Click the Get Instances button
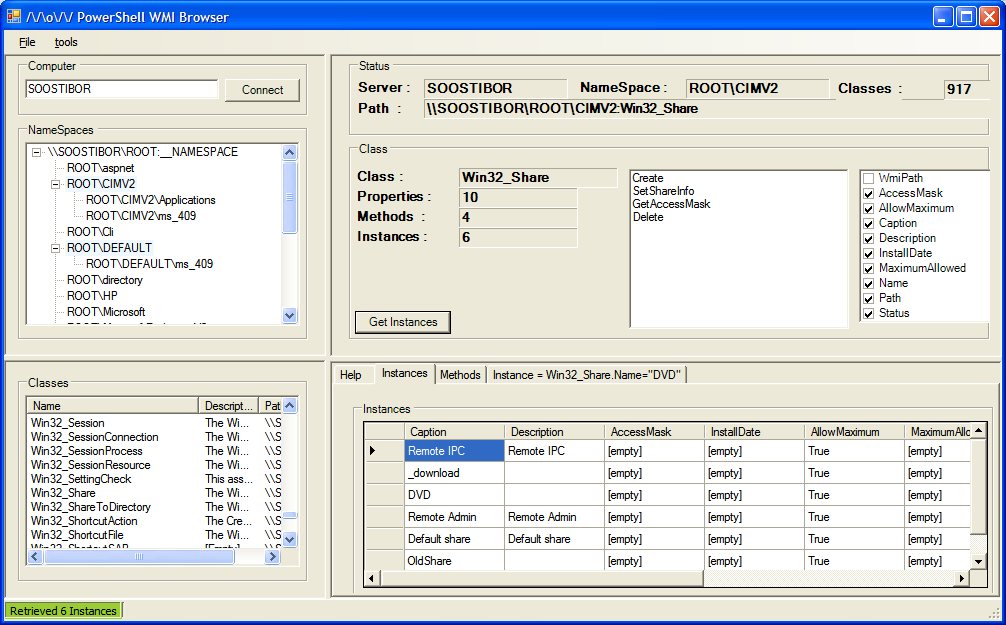This screenshot has height=625, width=1006. pos(403,321)
